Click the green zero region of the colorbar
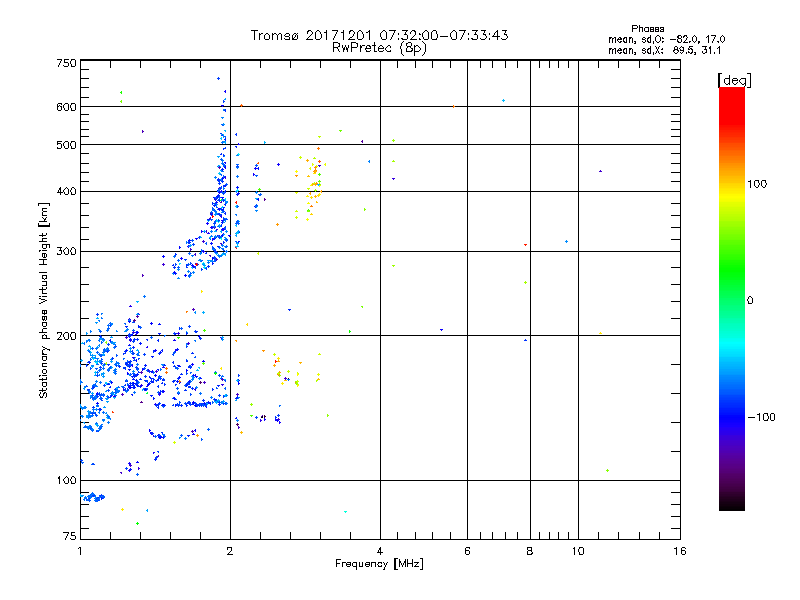The height and width of the screenshot is (600, 800). point(732,300)
